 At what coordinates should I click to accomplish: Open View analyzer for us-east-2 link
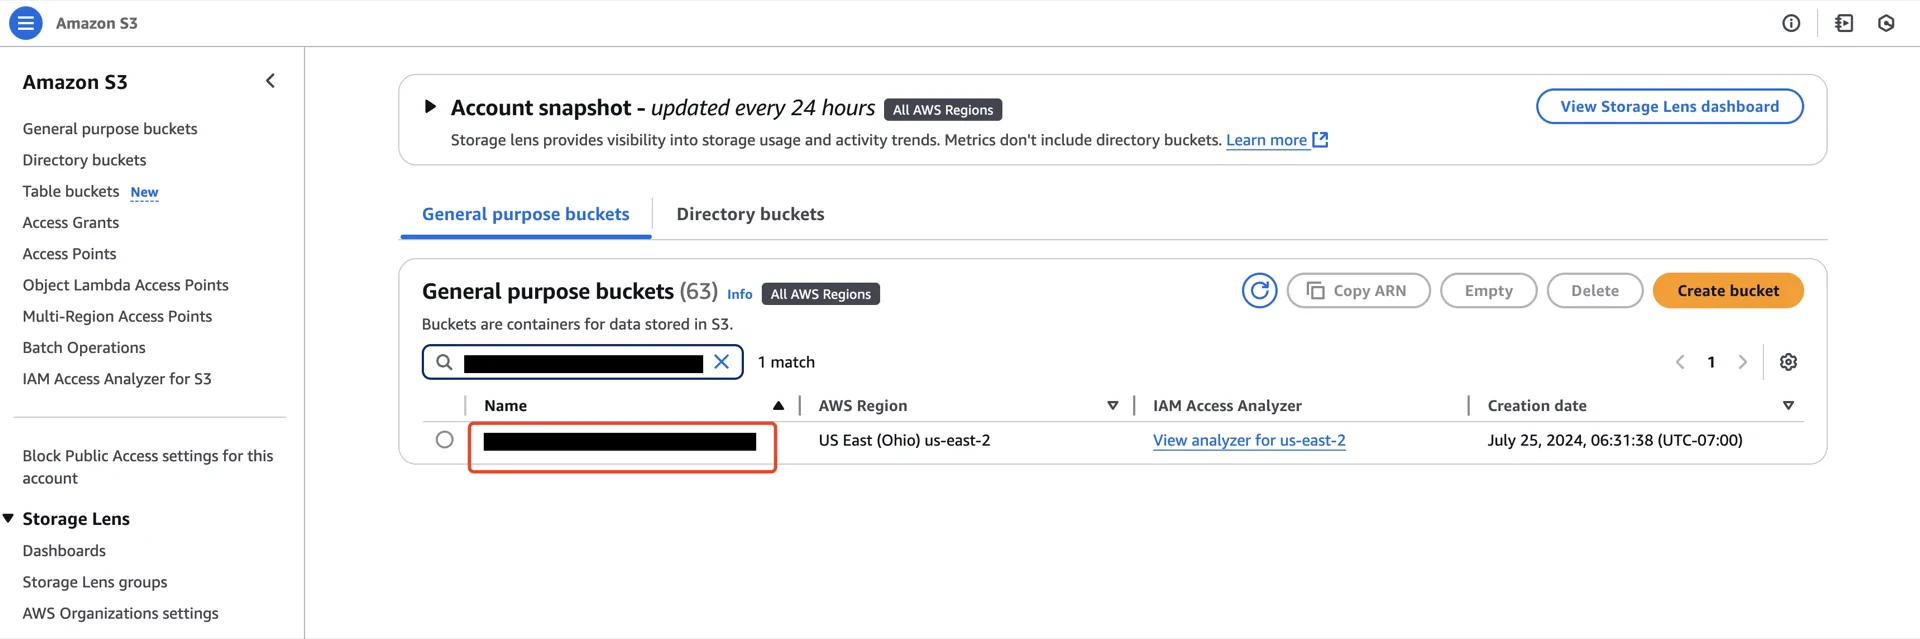1249,440
